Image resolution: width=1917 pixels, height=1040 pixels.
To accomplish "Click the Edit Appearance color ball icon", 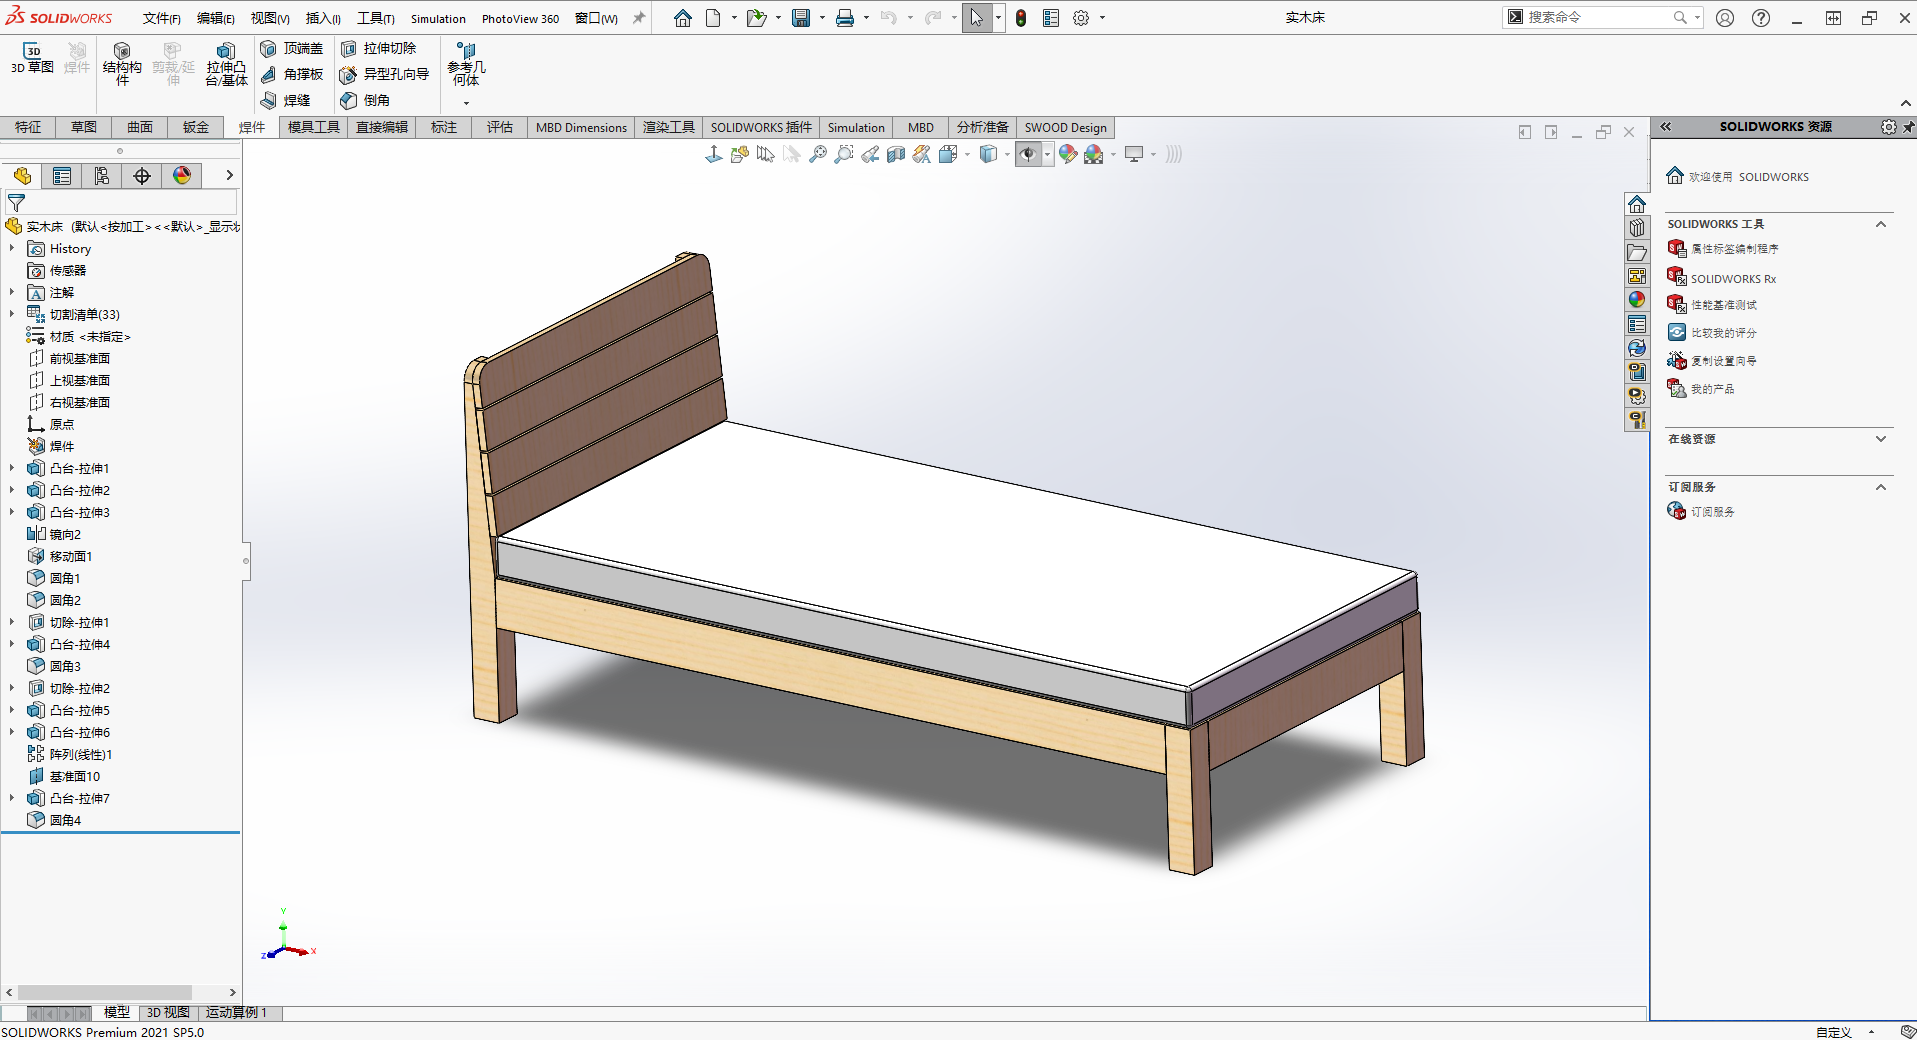I will click(1068, 154).
